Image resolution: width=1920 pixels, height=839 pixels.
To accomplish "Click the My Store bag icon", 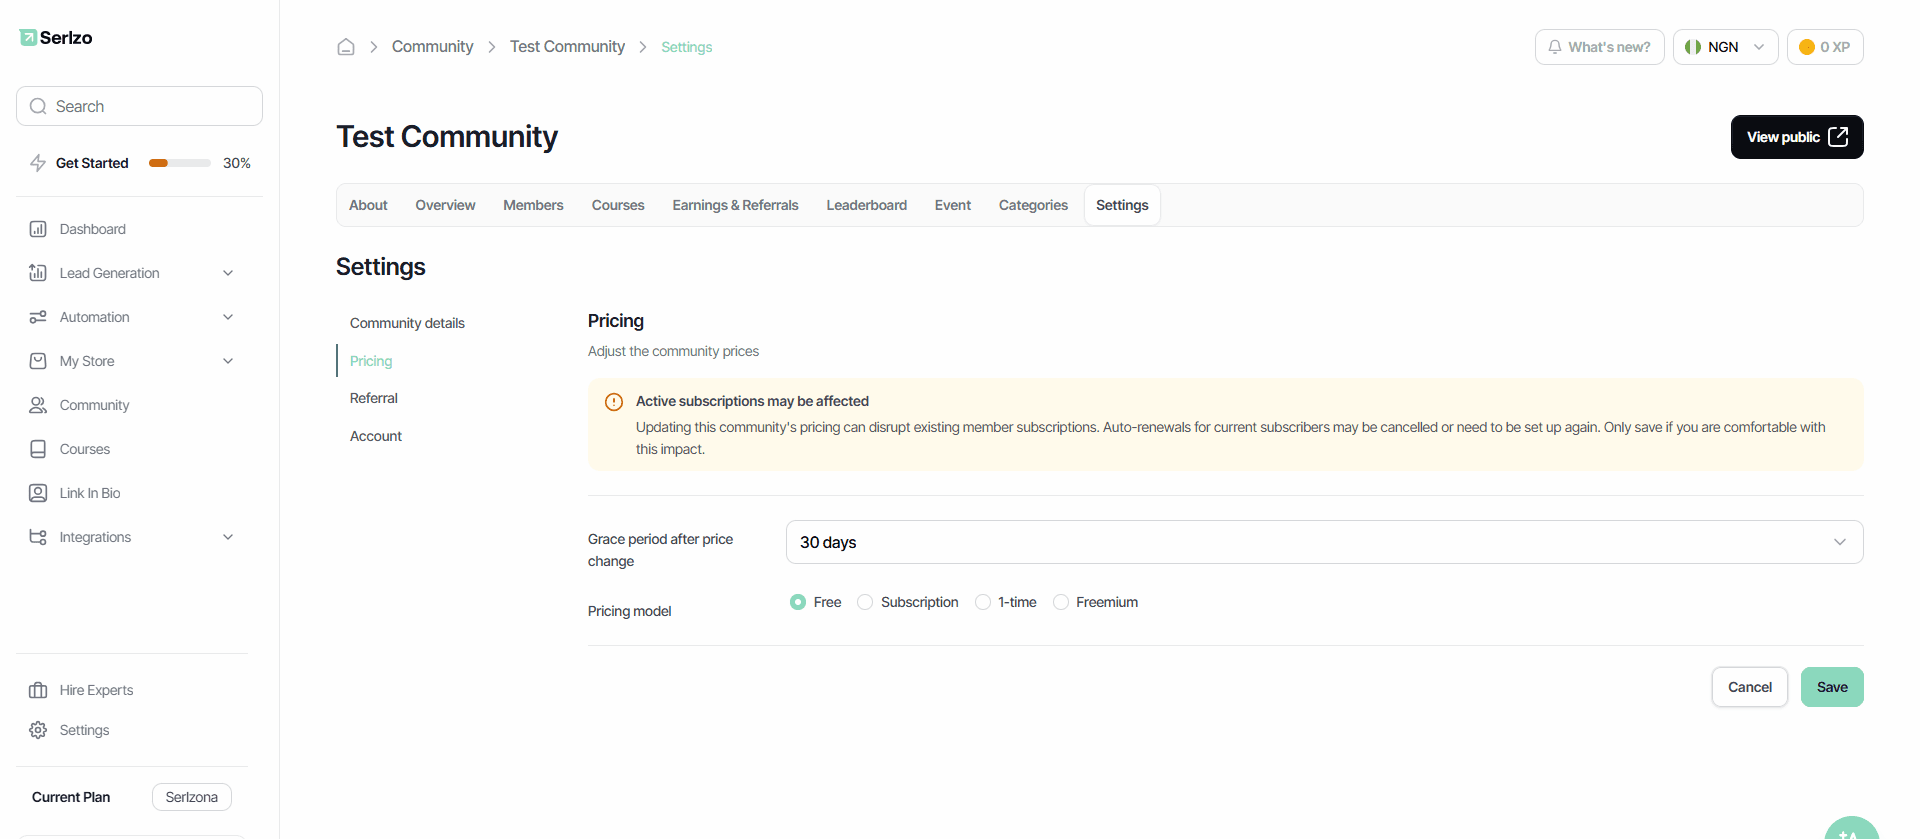I will 38,361.
